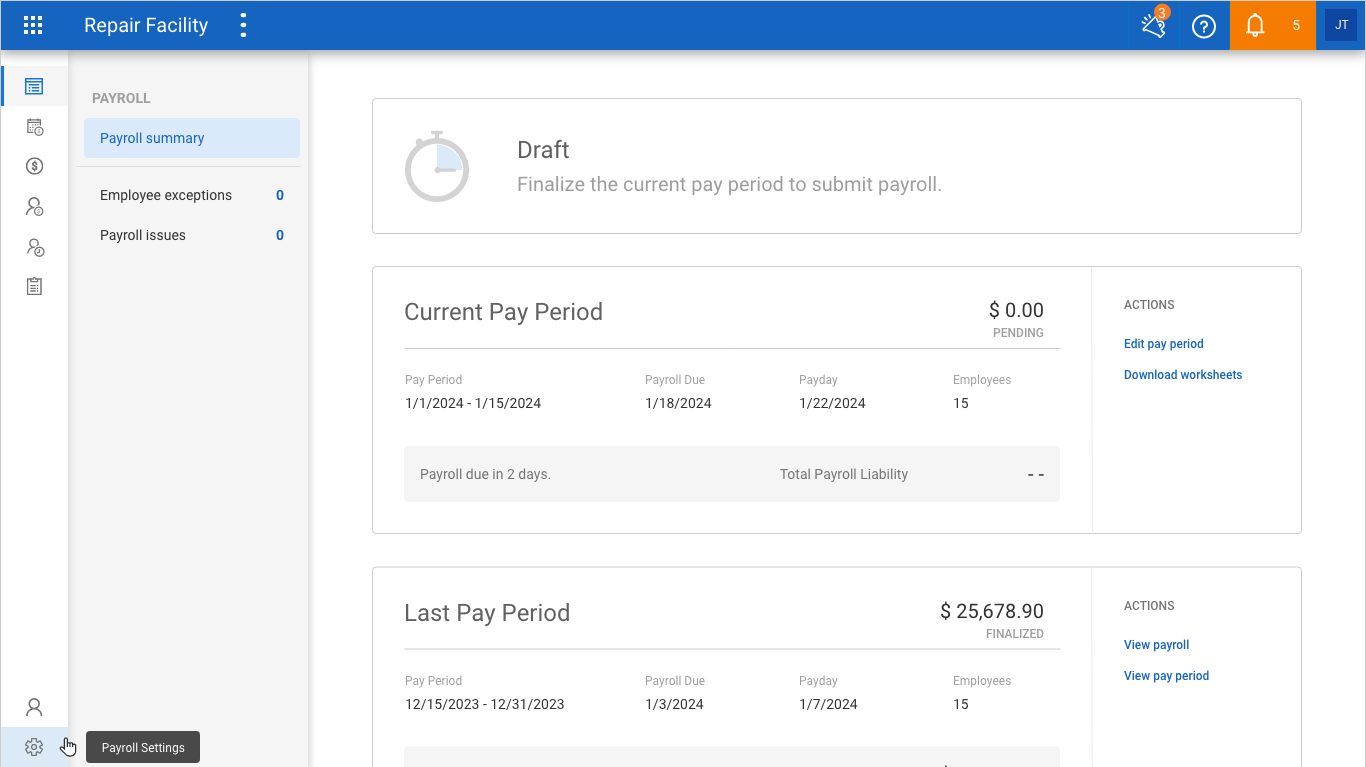Select the payroll summary list icon in sidebar

(34, 86)
